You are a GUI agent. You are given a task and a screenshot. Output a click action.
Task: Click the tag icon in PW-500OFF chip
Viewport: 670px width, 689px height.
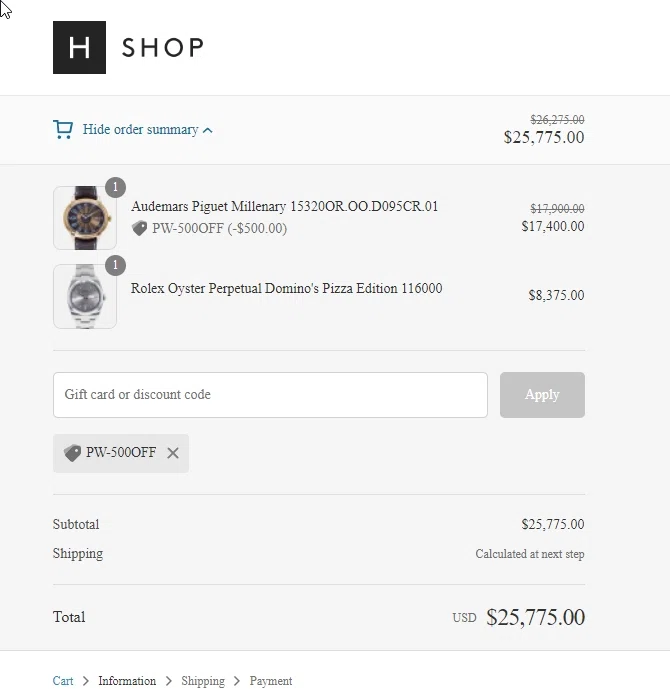[x=72, y=453]
